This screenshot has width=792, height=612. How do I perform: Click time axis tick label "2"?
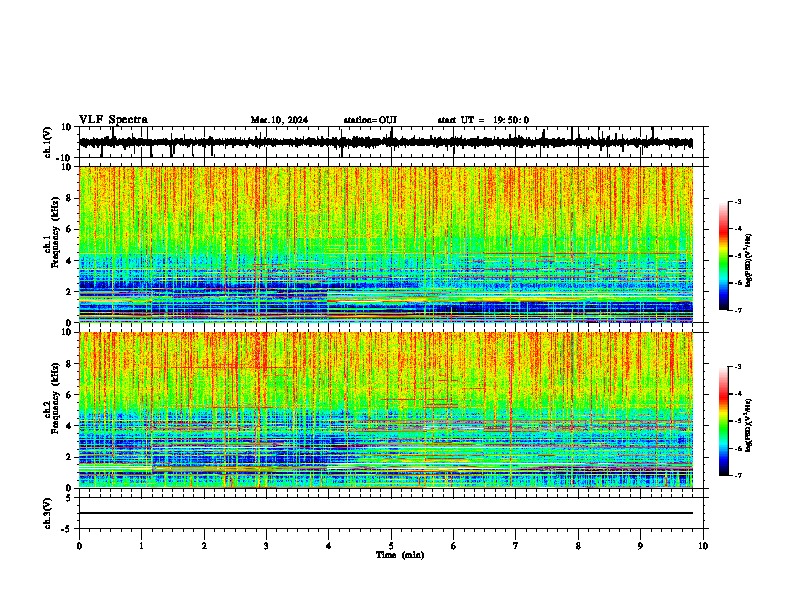click(x=204, y=546)
